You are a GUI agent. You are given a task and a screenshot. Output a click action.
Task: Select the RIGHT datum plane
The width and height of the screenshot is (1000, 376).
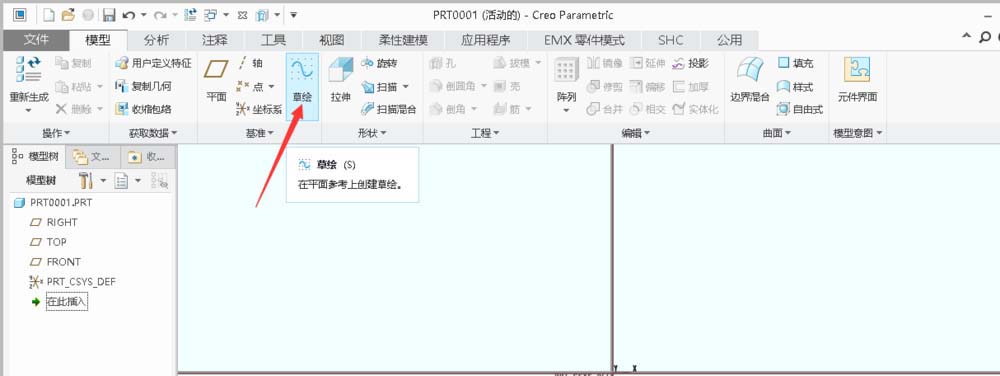point(54,222)
